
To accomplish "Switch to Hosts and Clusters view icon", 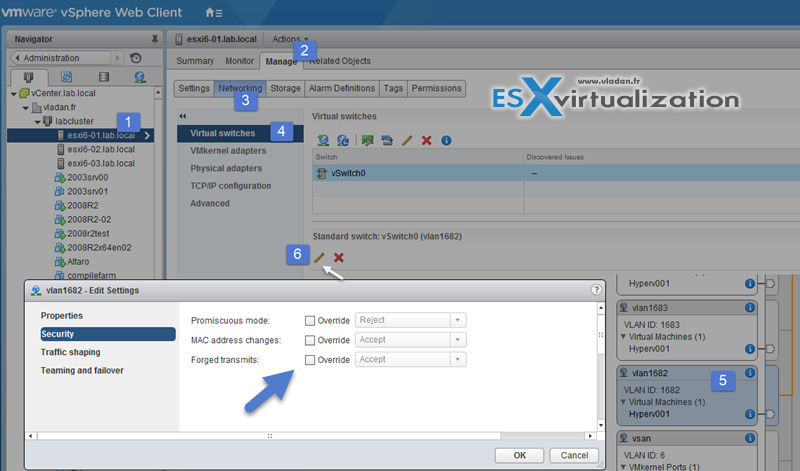I will pos(29,77).
